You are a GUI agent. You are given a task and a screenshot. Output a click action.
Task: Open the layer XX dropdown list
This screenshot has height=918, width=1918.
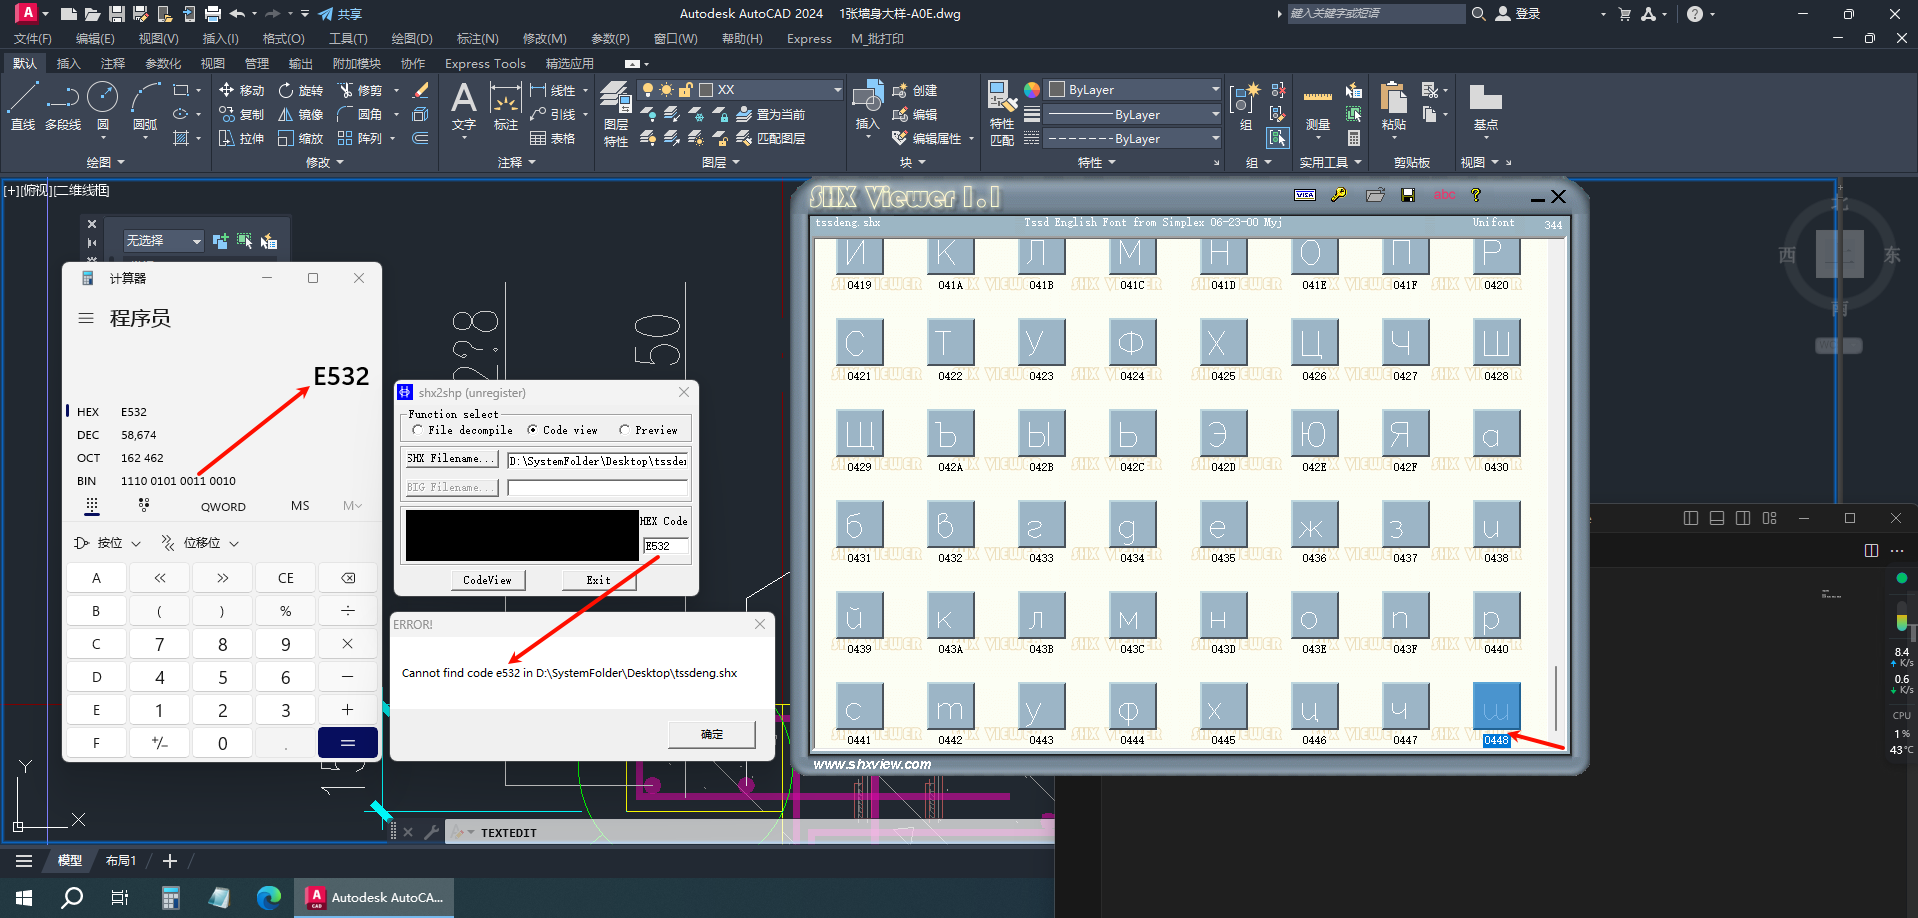coord(837,90)
